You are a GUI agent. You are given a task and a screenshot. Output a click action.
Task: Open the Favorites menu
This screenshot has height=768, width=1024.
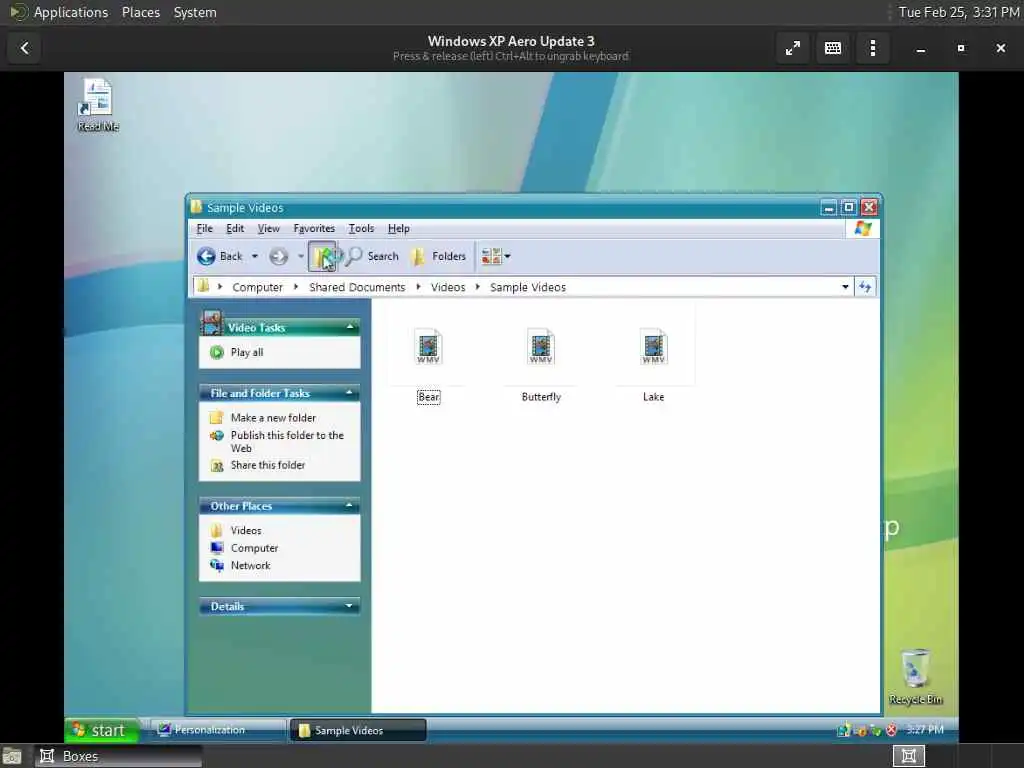coord(314,229)
